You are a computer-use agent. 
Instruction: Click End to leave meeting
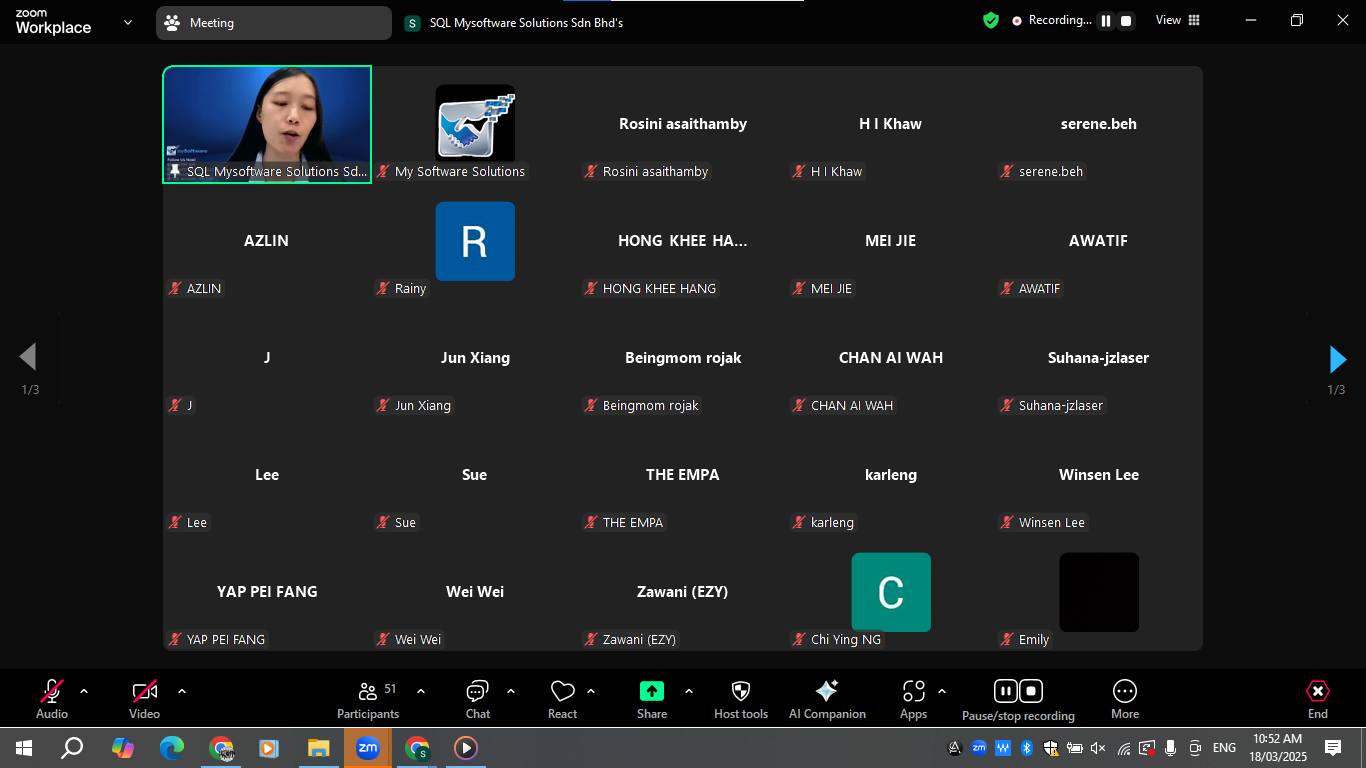tap(1317, 699)
